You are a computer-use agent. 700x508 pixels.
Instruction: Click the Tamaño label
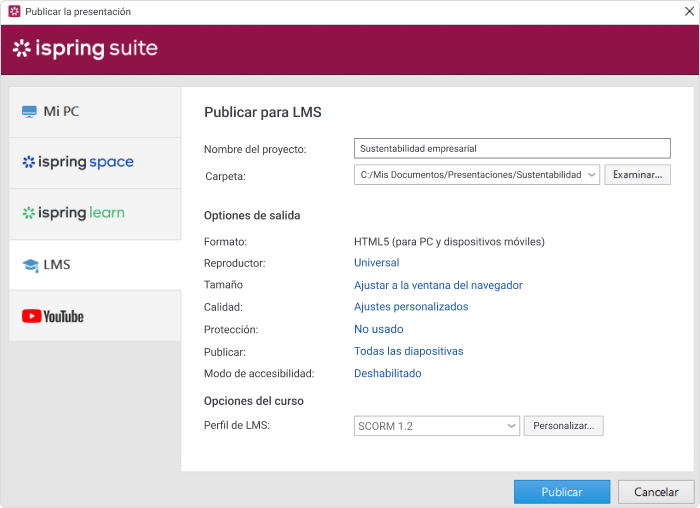pos(223,285)
